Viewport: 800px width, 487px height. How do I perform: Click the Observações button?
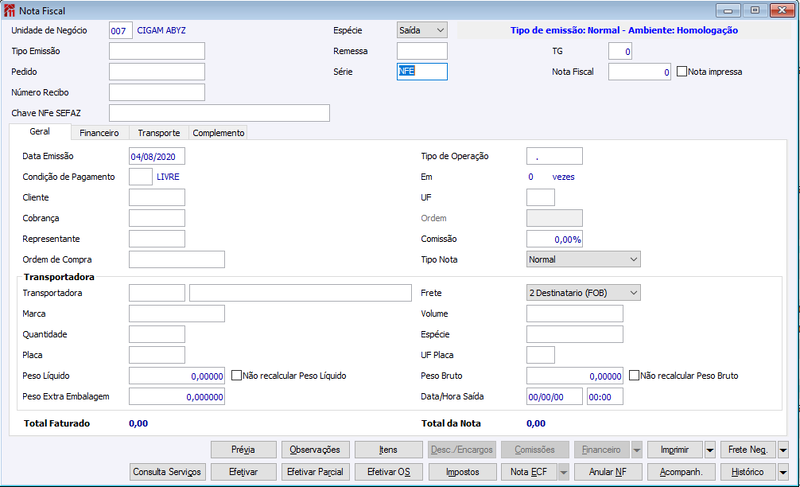pyautogui.click(x=315, y=450)
